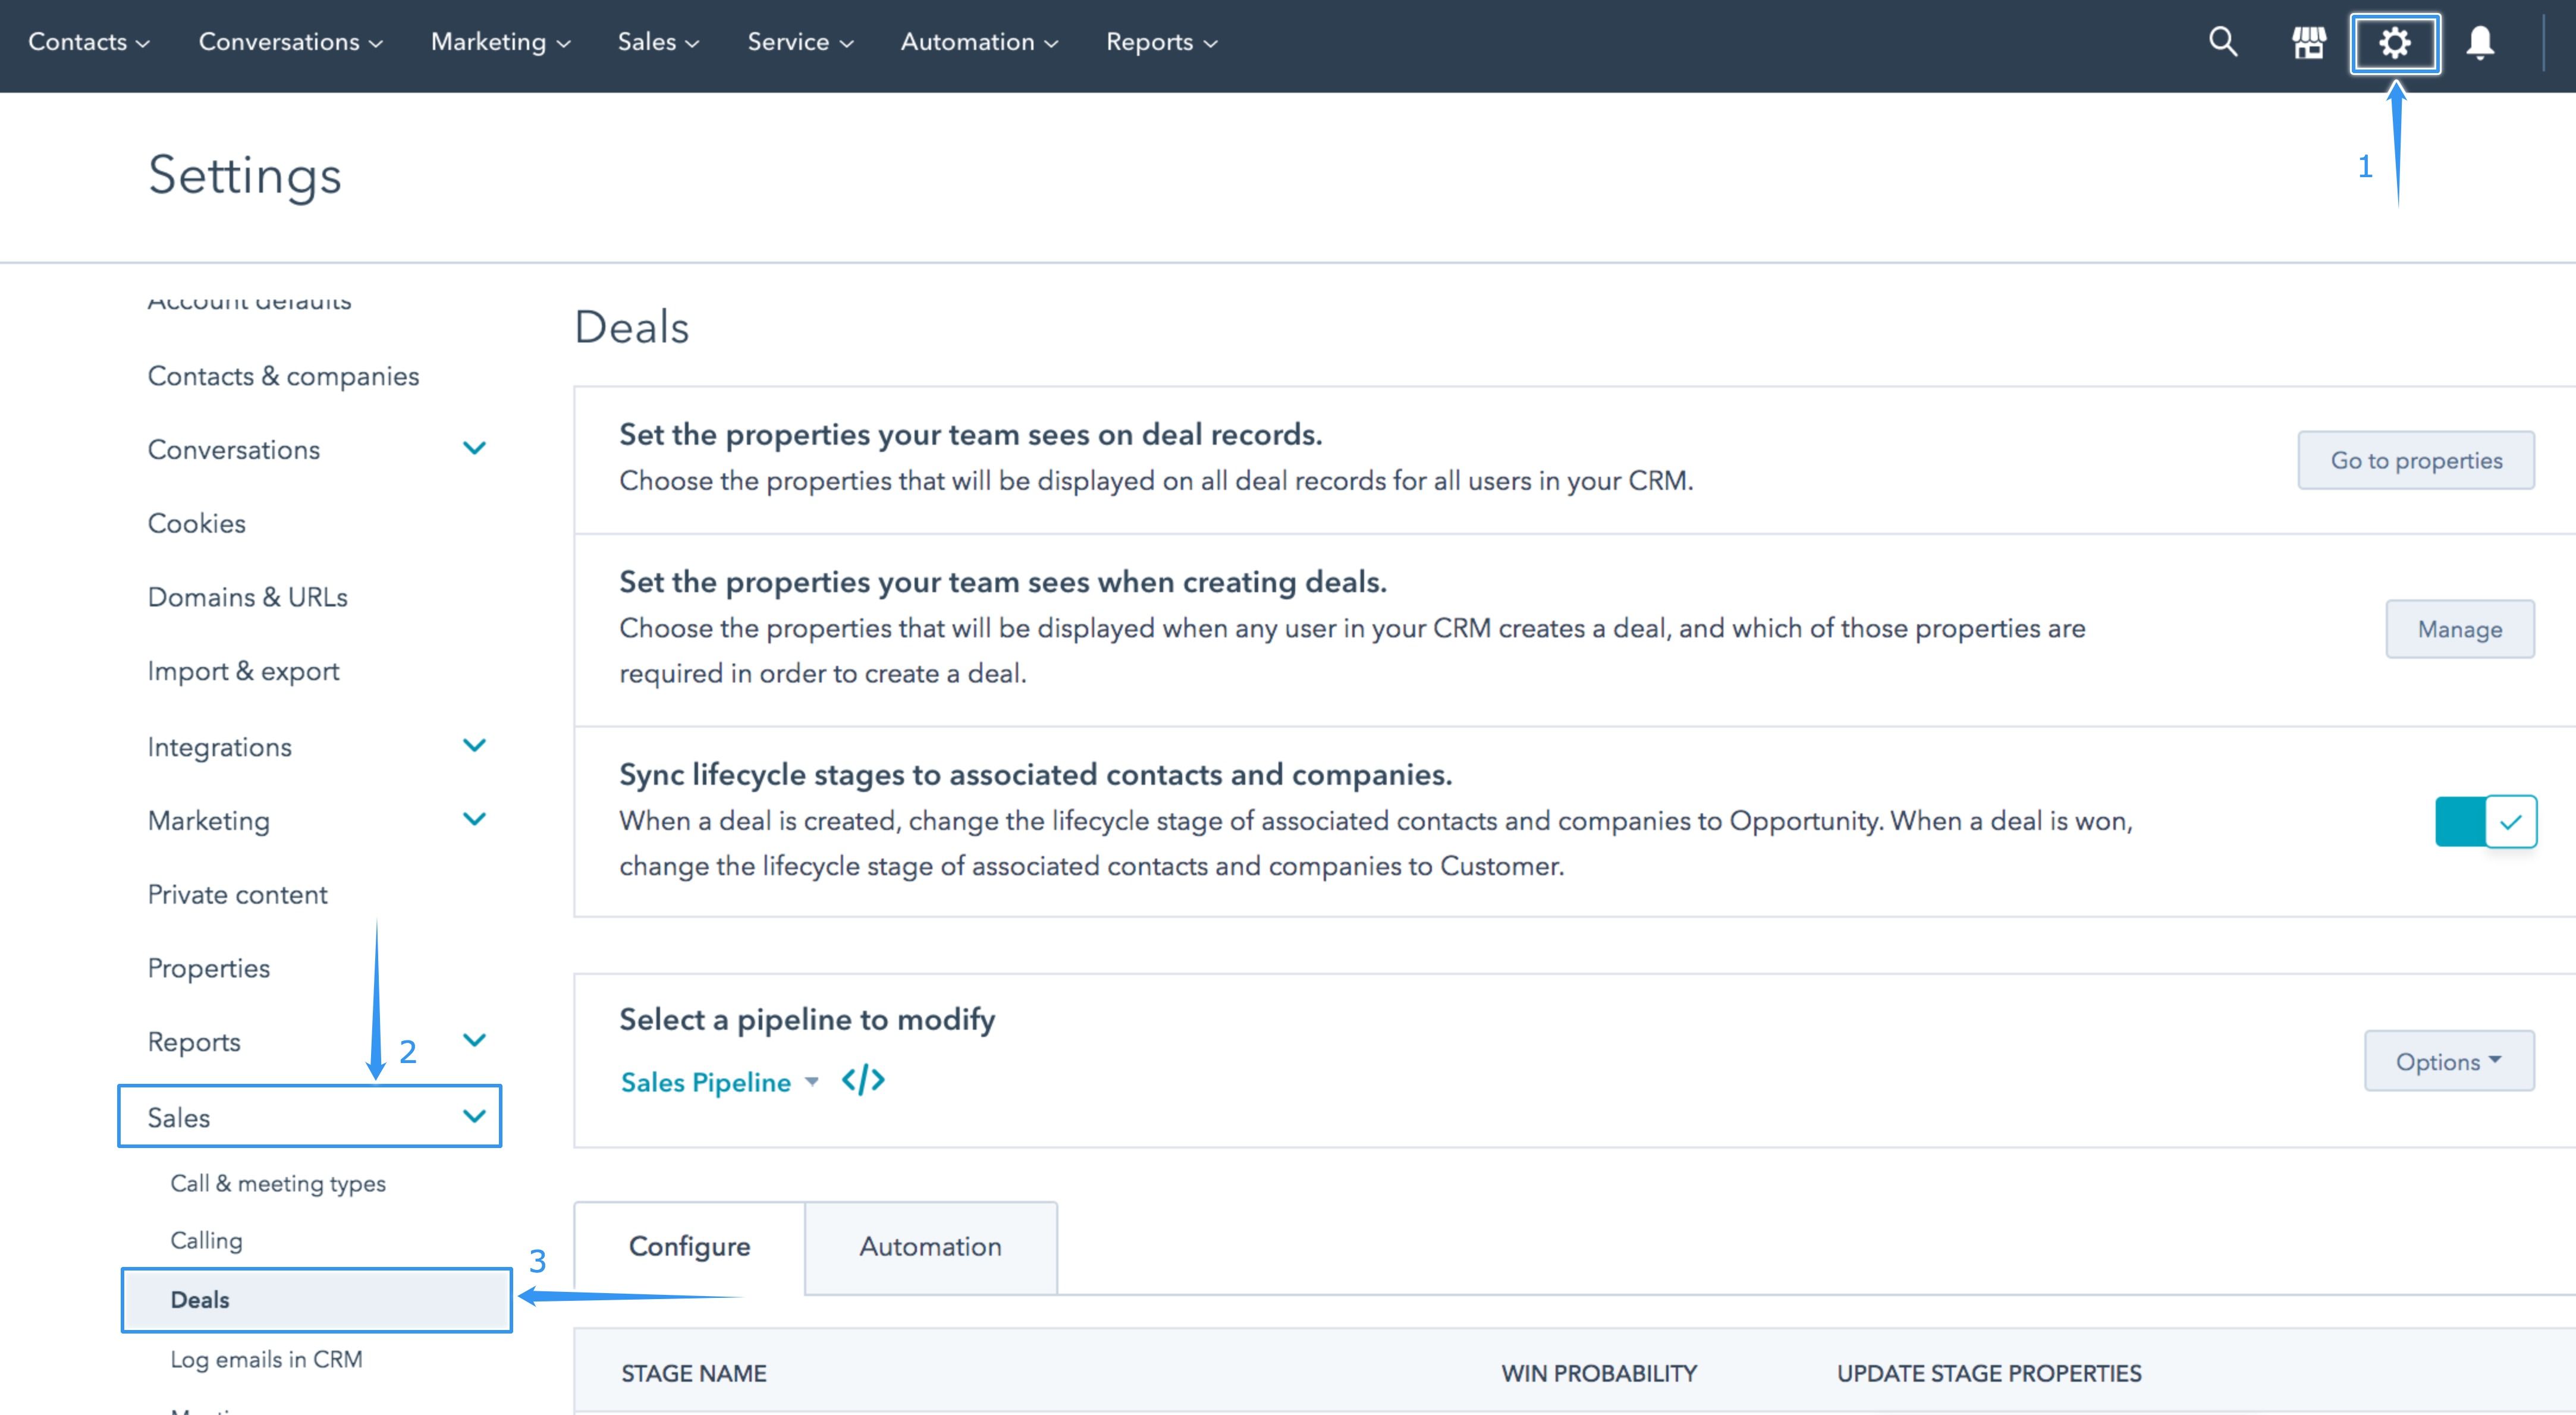Switch to the Configure tab
Screen dimensions: 2576x1415
point(689,1247)
